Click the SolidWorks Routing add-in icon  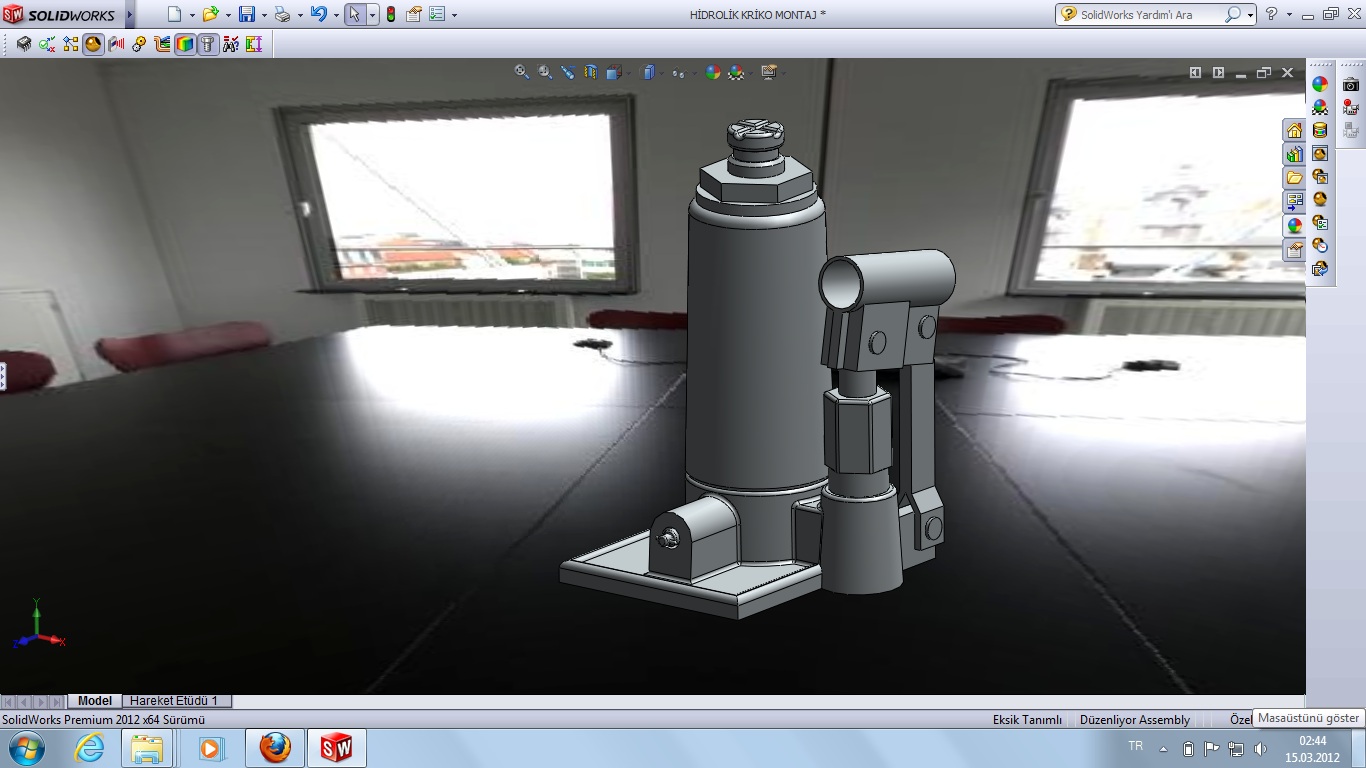click(70, 44)
